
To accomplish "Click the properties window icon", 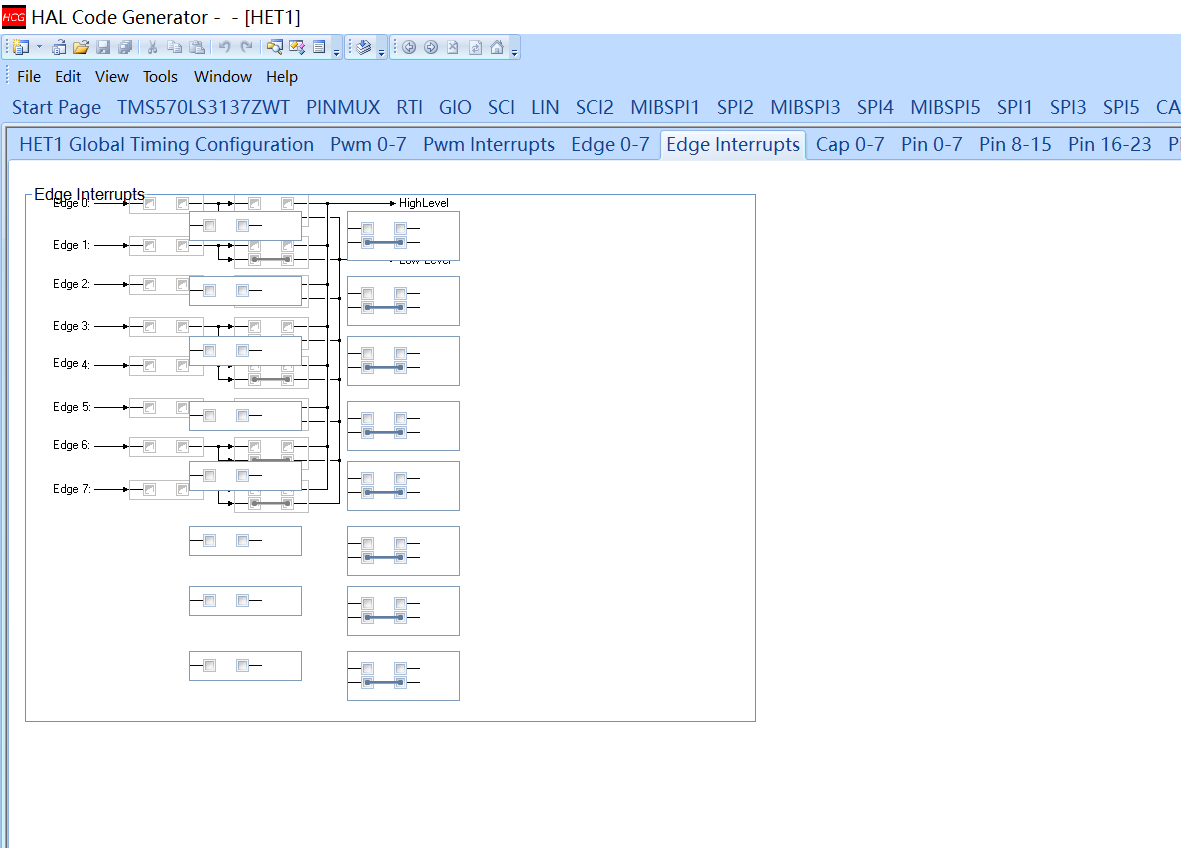I will tap(297, 47).
